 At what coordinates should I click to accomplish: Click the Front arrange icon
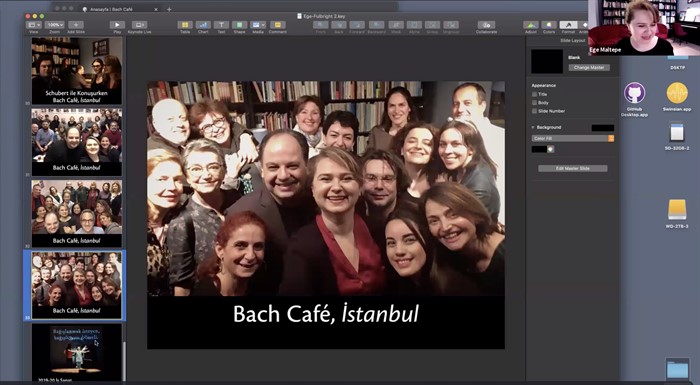pos(321,25)
